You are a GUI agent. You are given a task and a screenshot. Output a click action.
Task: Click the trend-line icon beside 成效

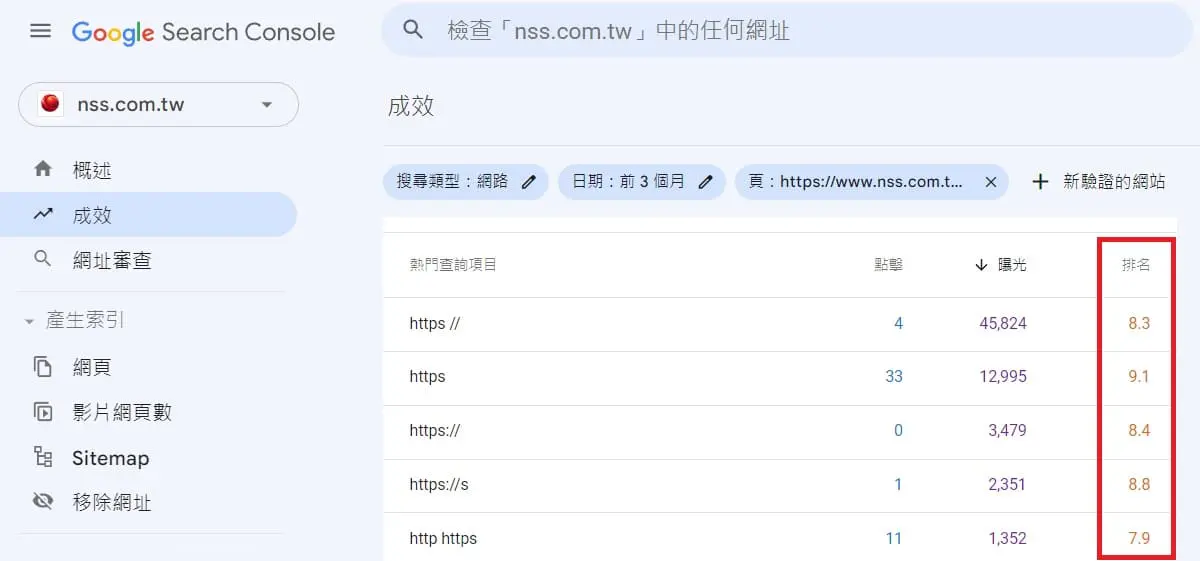43,214
